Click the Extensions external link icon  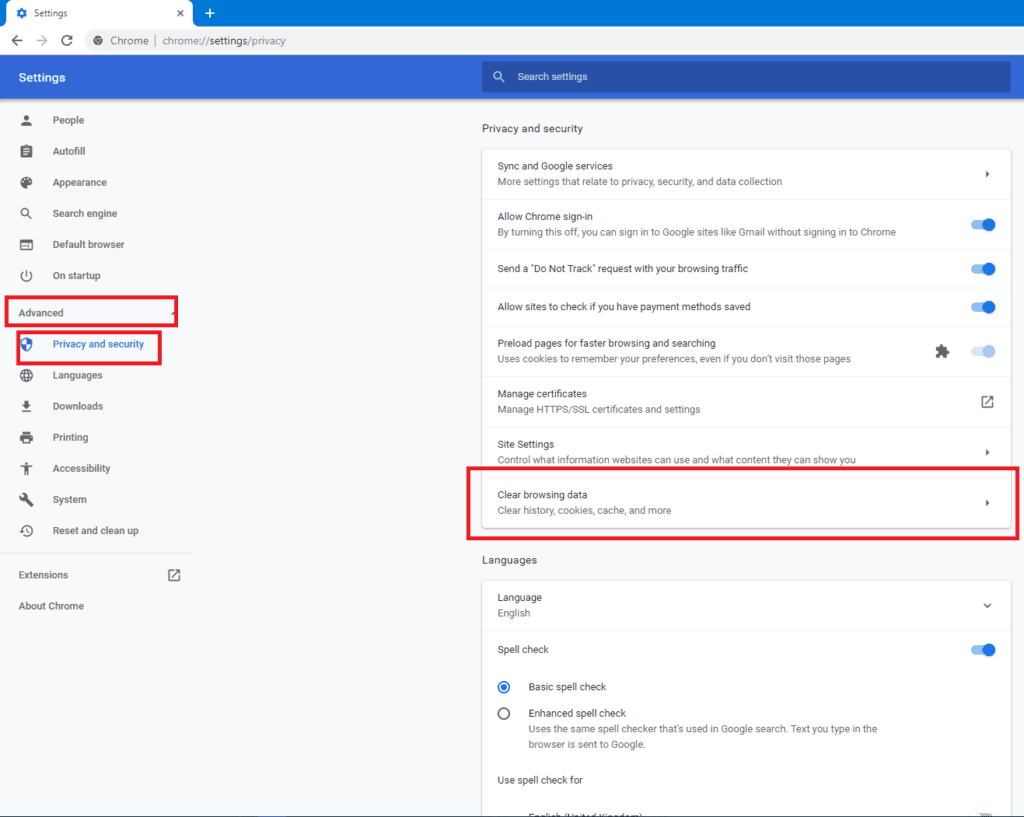(x=174, y=575)
